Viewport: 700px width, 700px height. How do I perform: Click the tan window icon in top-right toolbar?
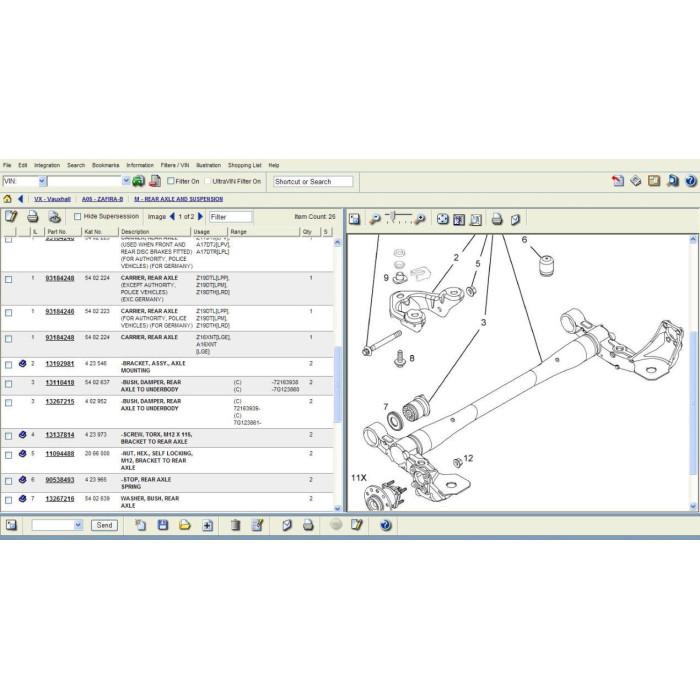click(x=654, y=181)
